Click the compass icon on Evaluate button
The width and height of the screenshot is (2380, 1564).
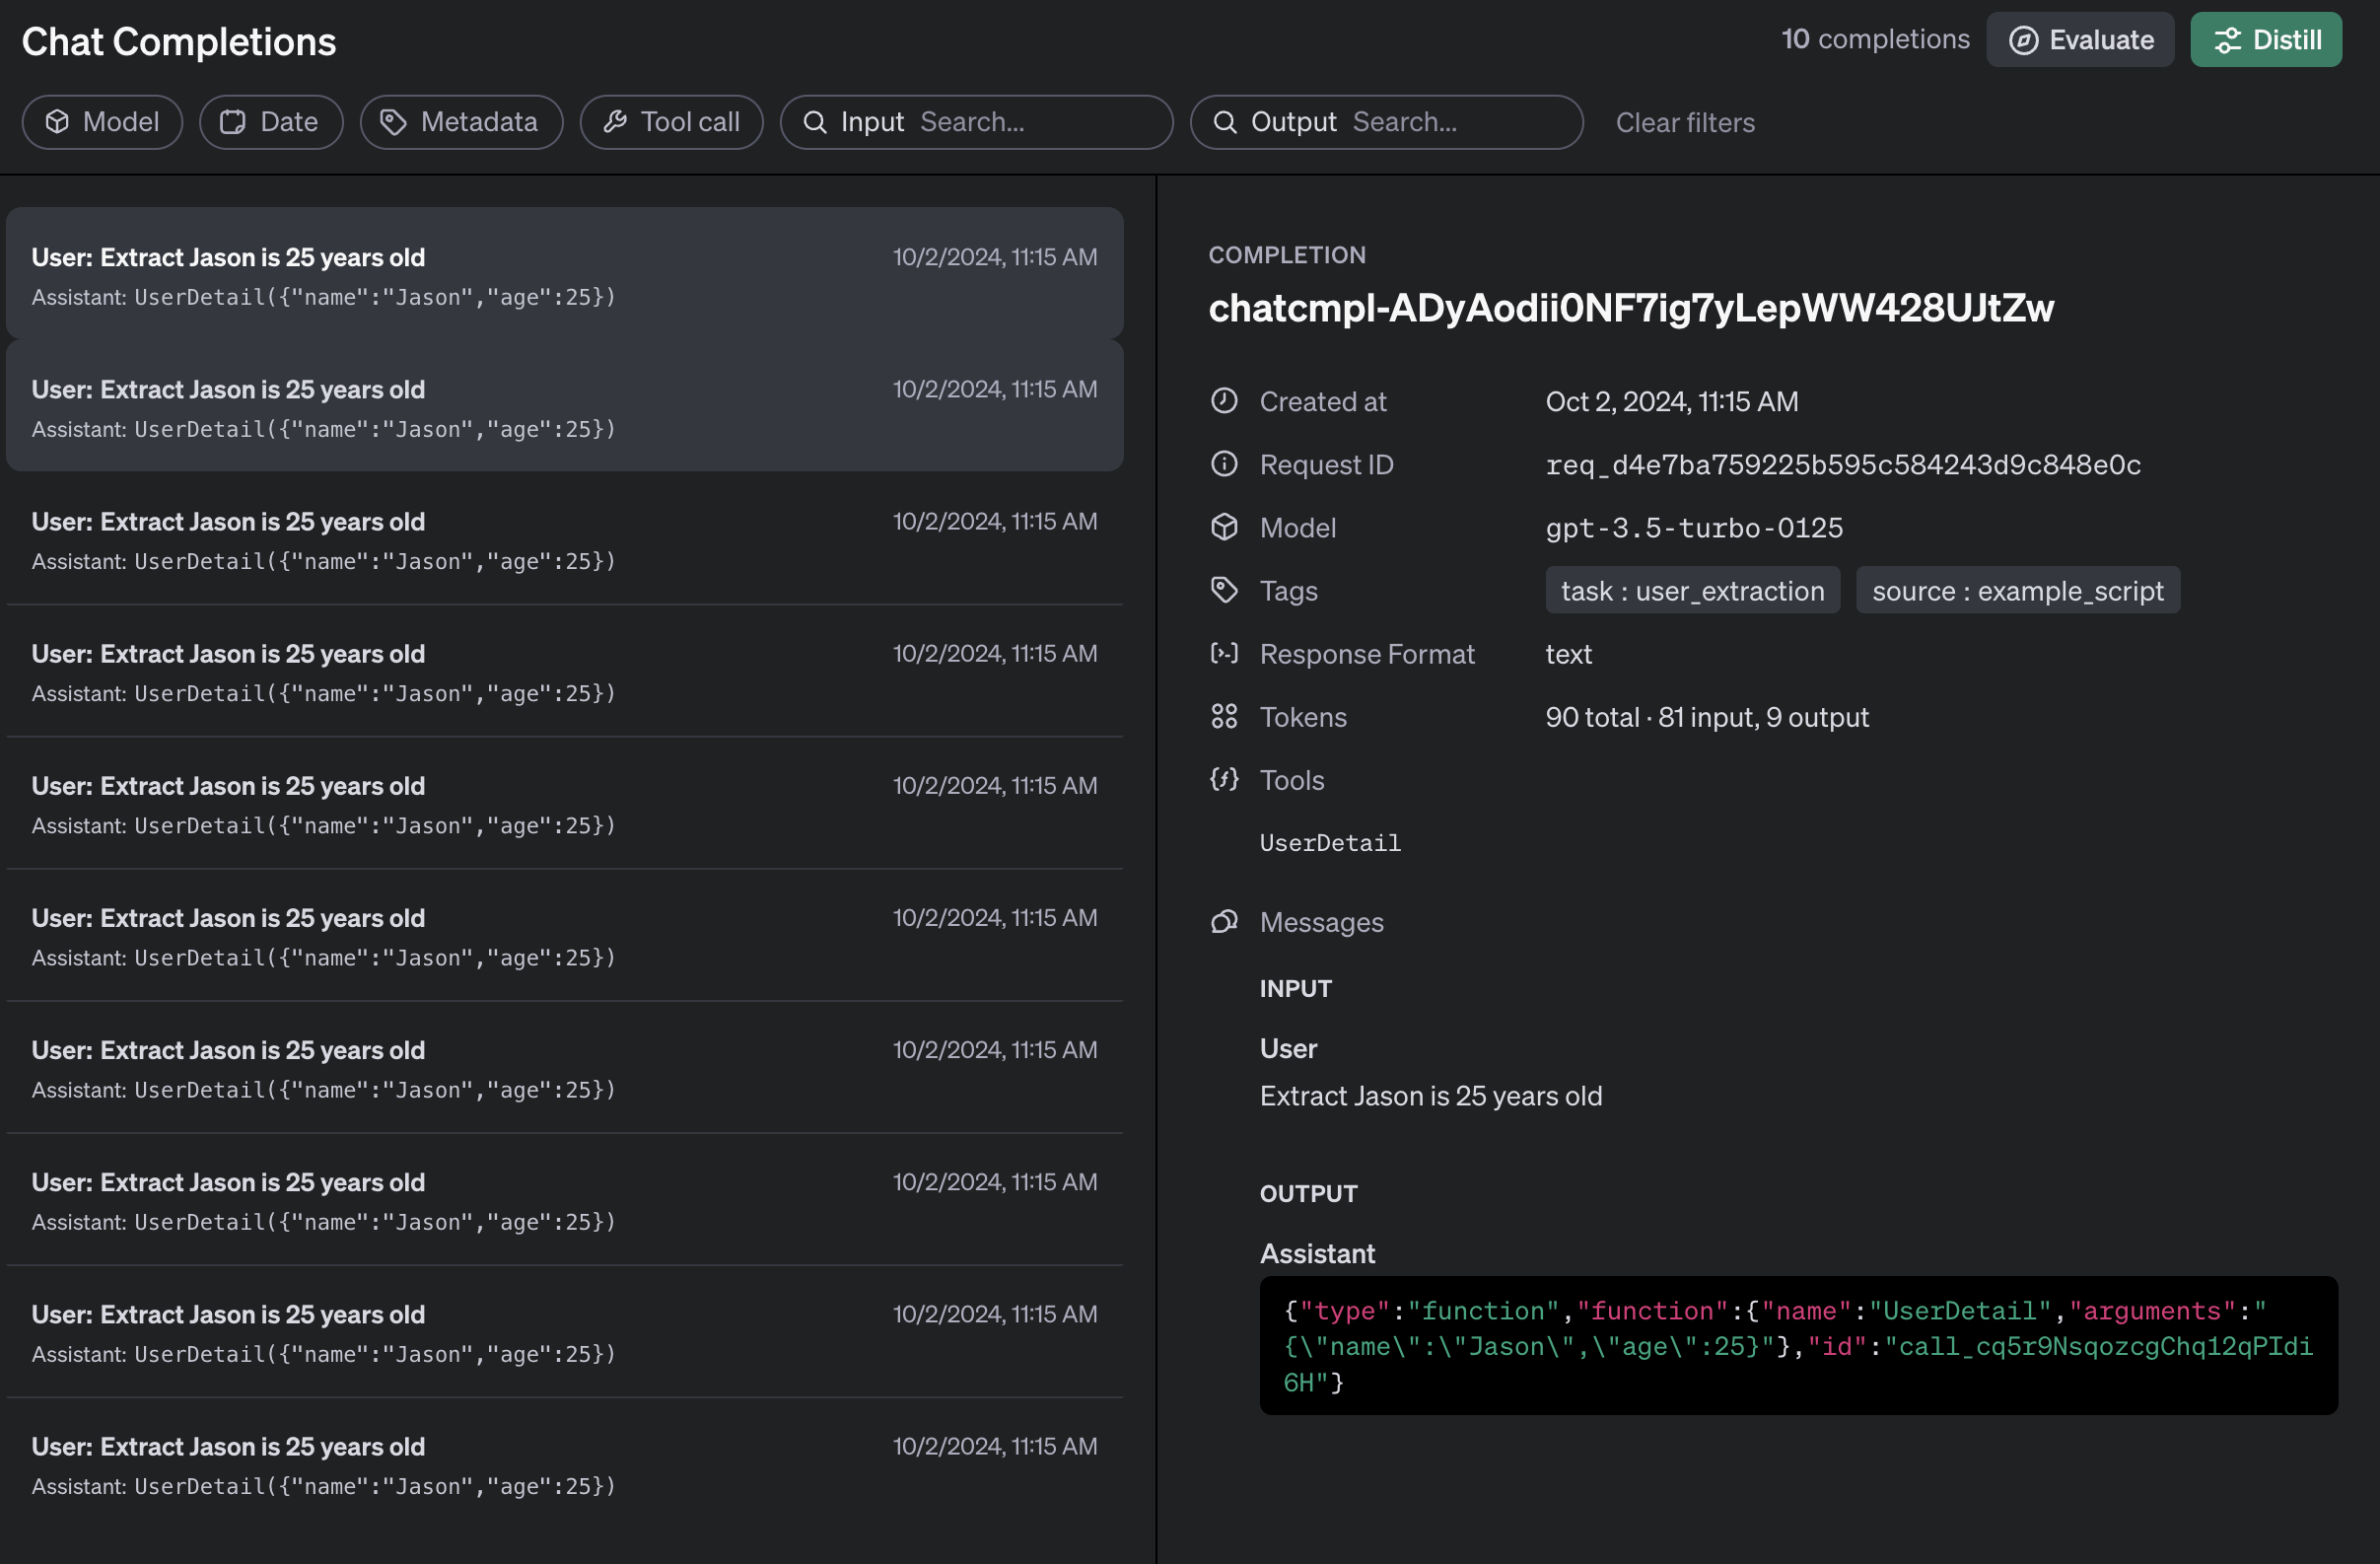point(2023,40)
